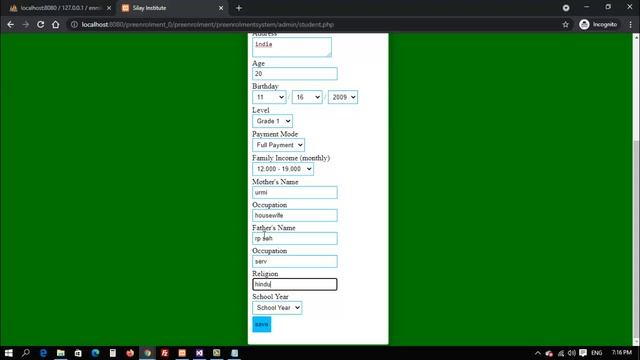Screen dimensions: 640x360
Task: Edit the Mother's Name field
Action: (295, 192)
